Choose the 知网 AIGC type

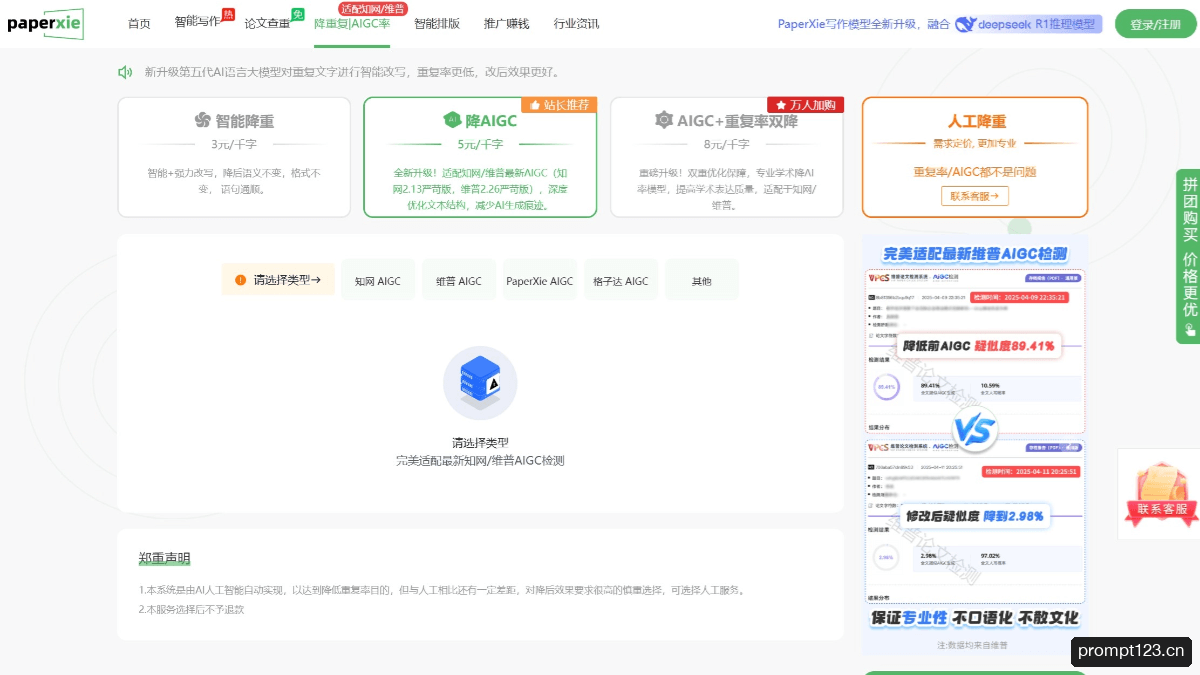click(378, 280)
